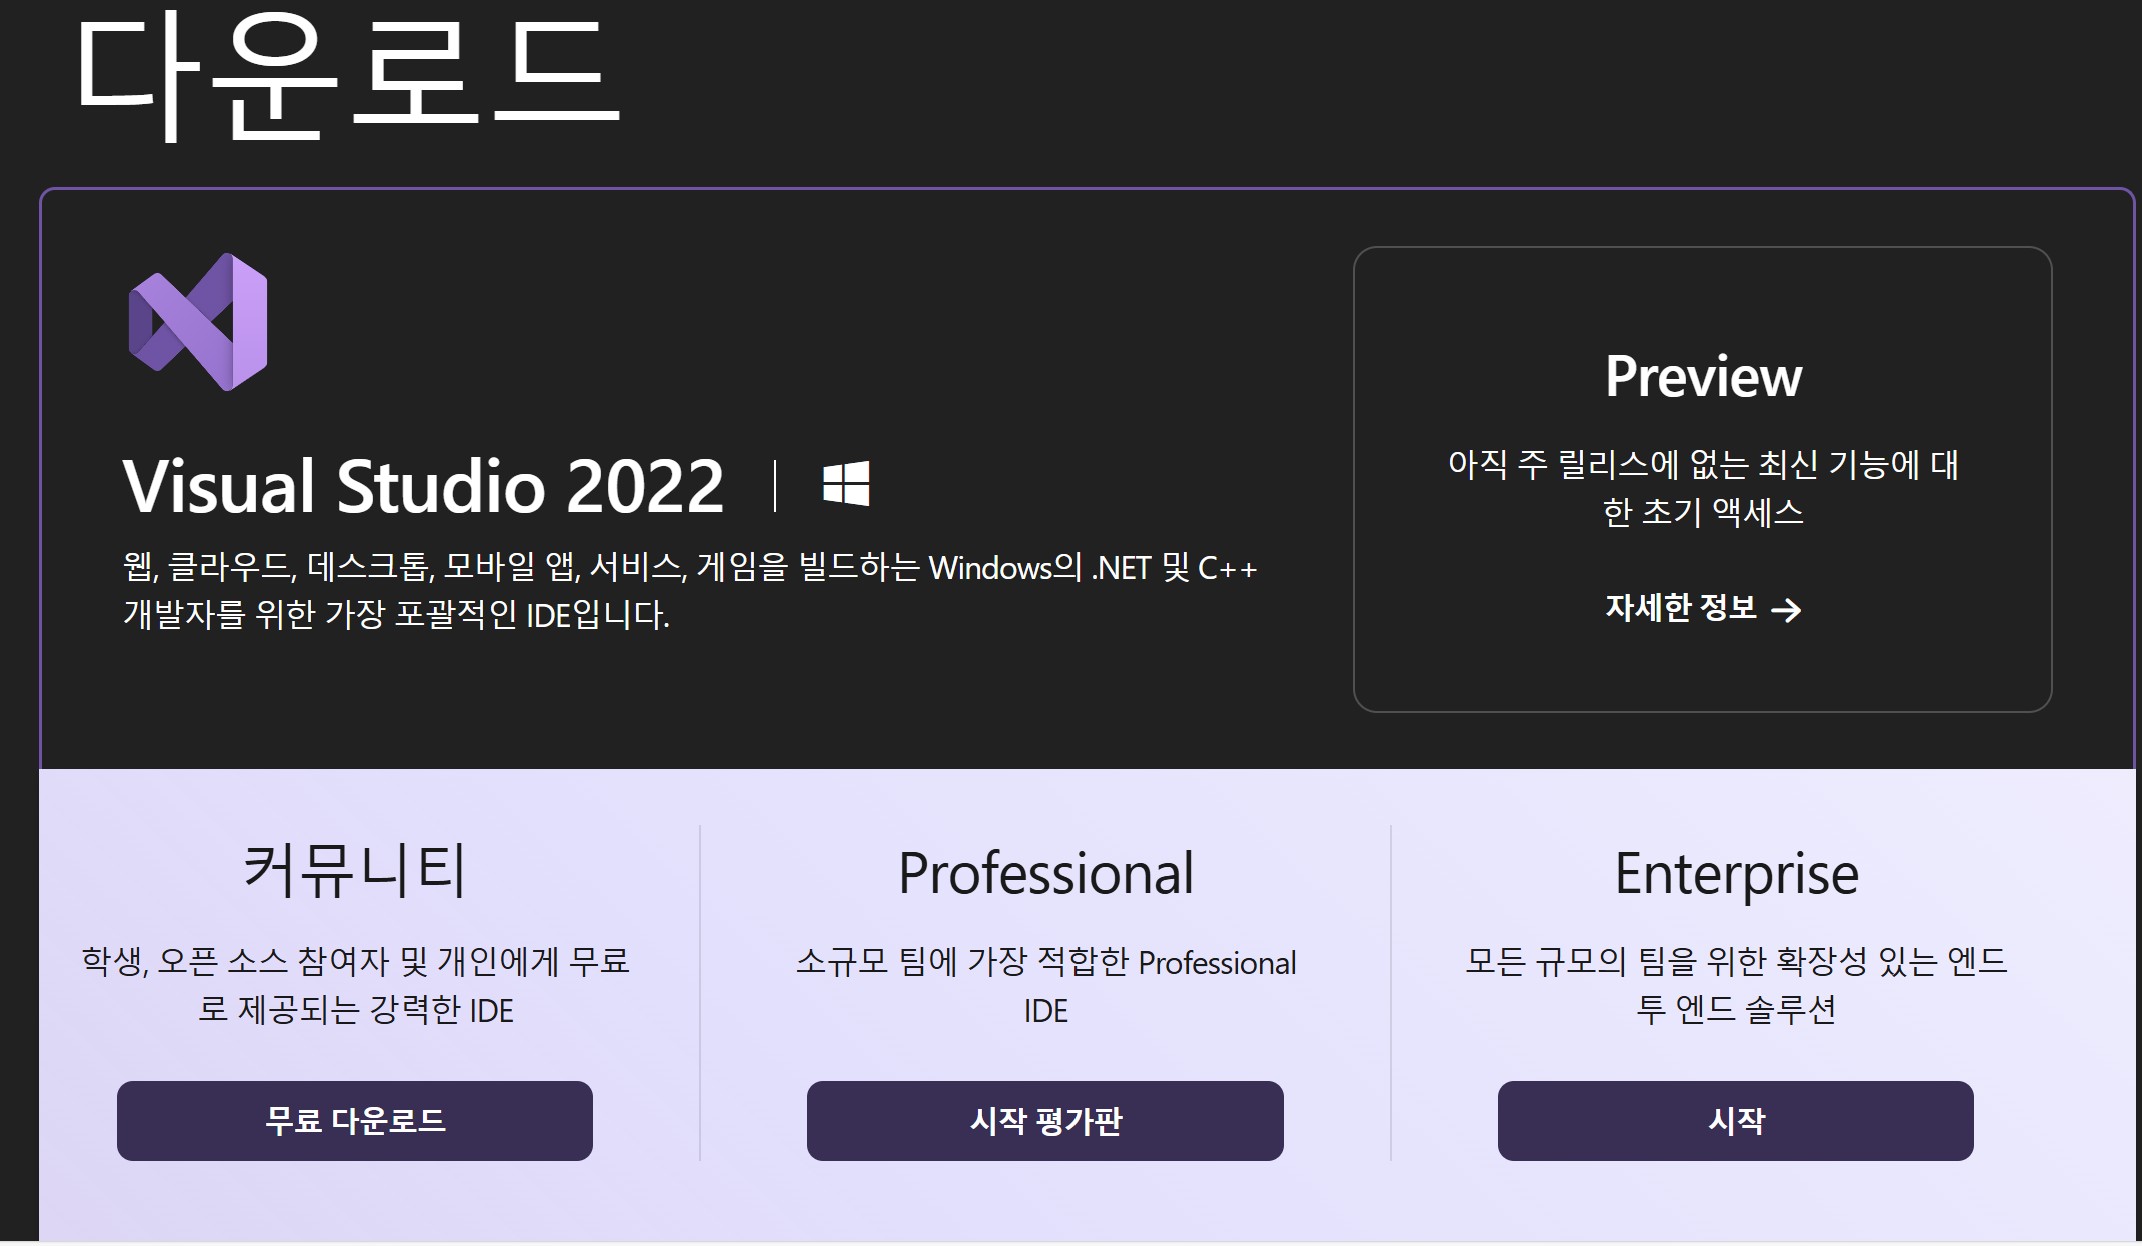
Task: Select the Enterprise edition heading
Action: click(x=1736, y=873)
